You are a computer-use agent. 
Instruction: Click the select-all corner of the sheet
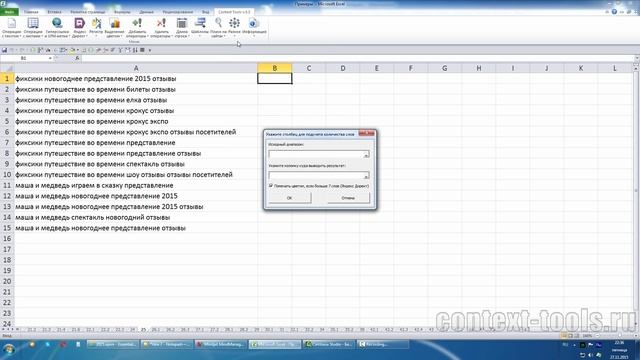(7, 68)
